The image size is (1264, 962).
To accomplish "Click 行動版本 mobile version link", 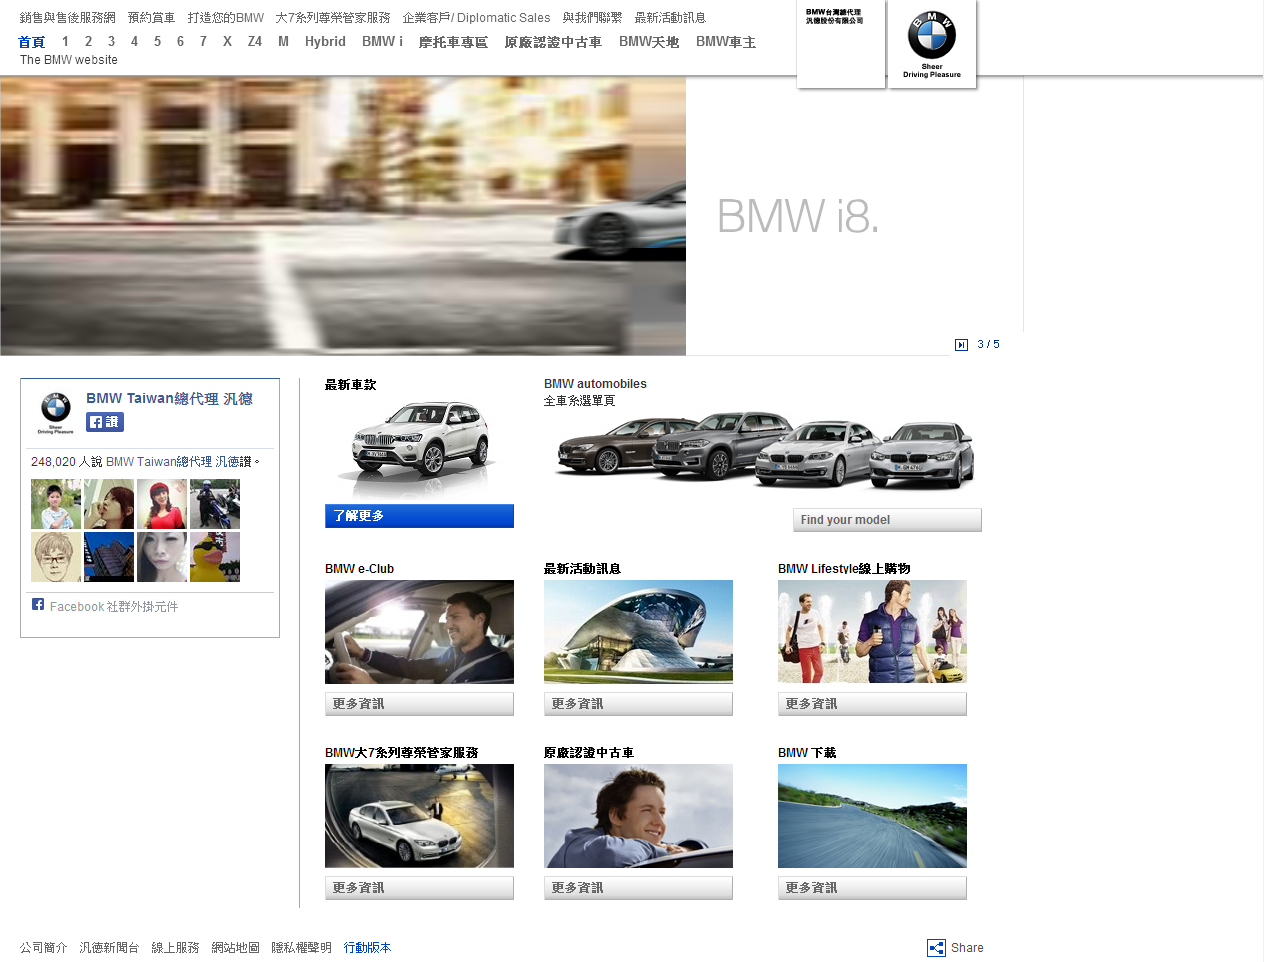I will click(x=368, y=948).
